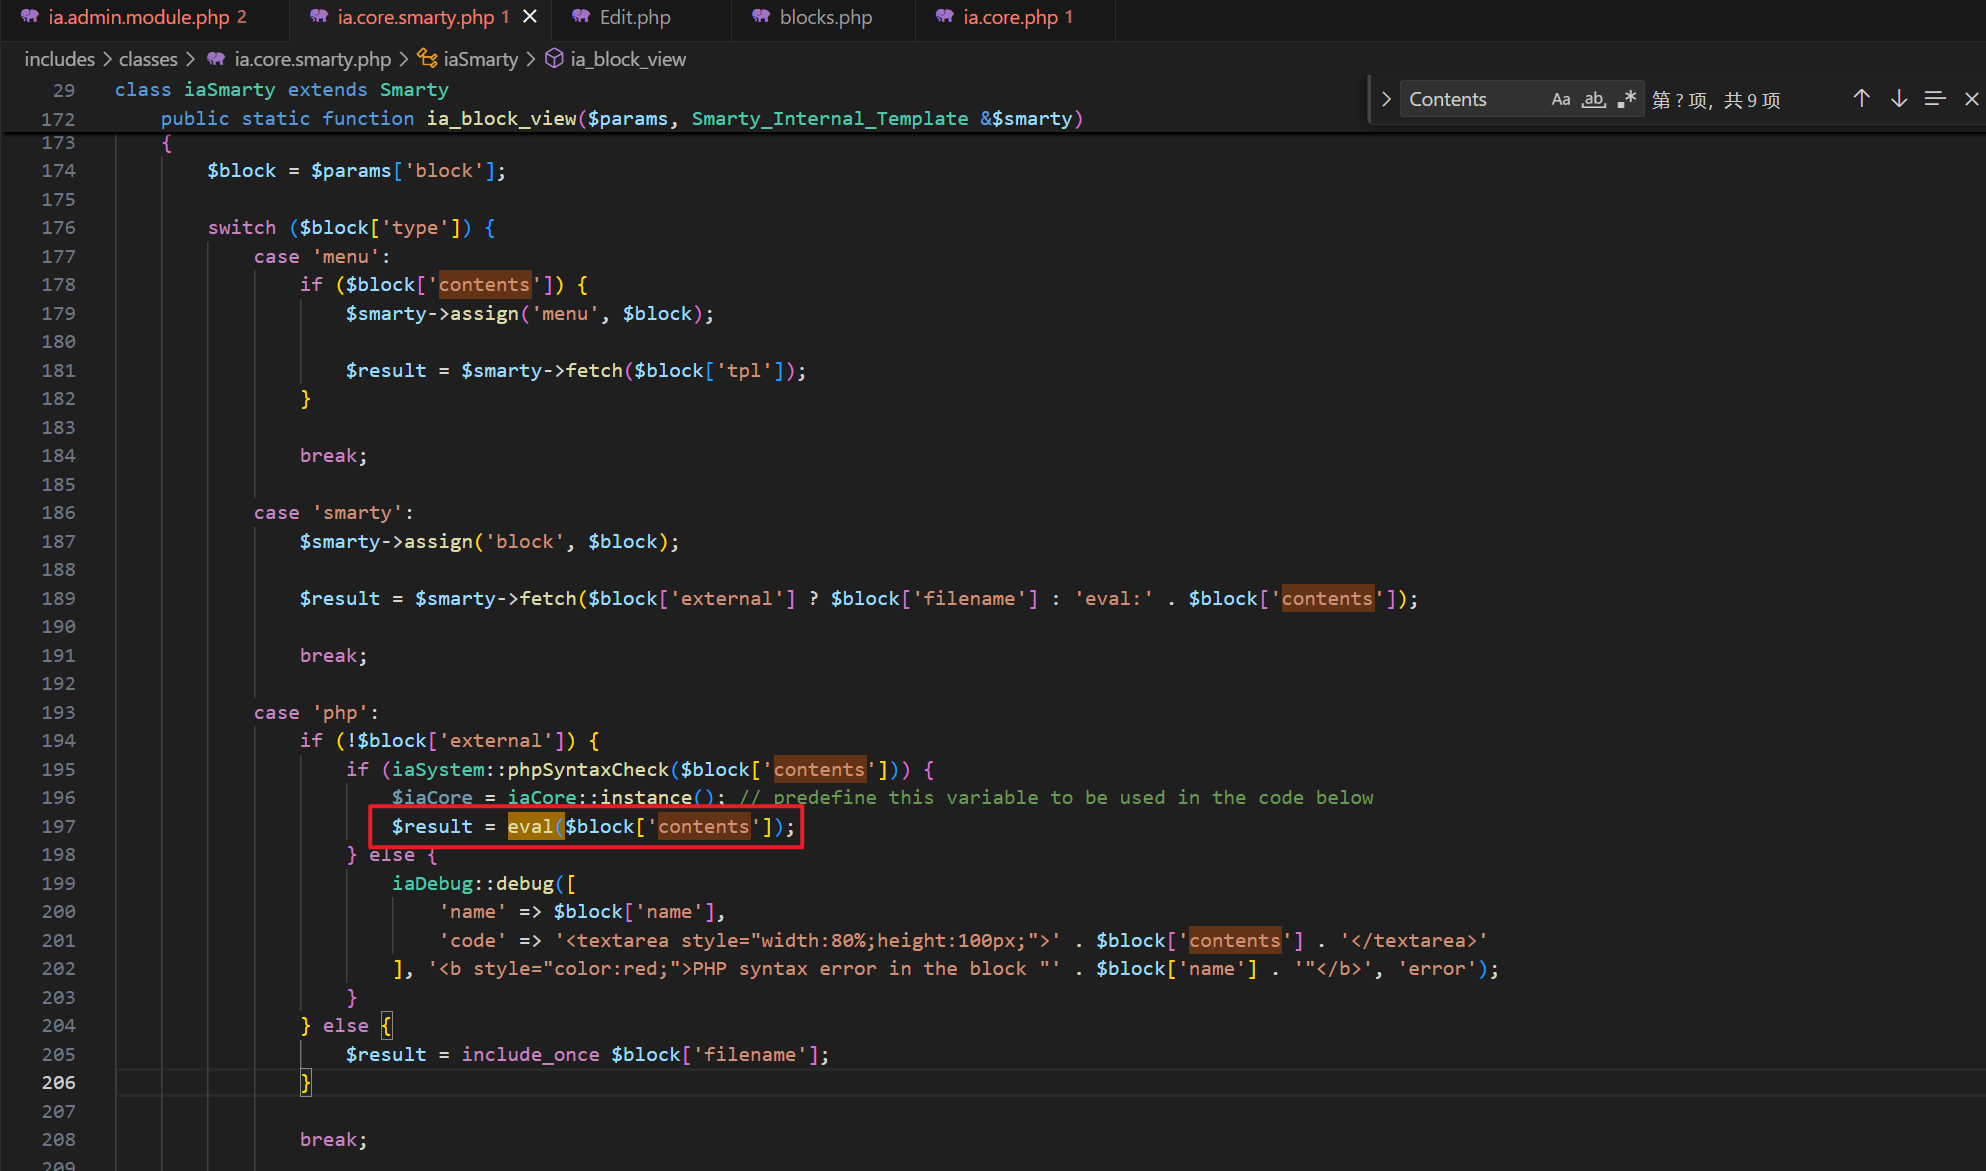Screen dimensions: 1986x1171
Task: Click include_once statement on line 205
Action: (x=587, y=1055)
